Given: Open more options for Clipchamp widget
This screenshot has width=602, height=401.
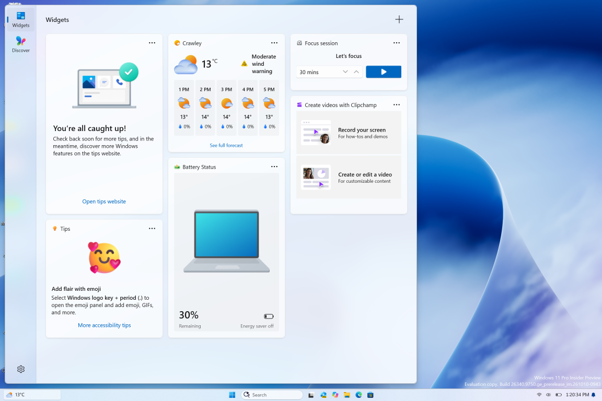Looking at the screenshot, I should (397, 104).
